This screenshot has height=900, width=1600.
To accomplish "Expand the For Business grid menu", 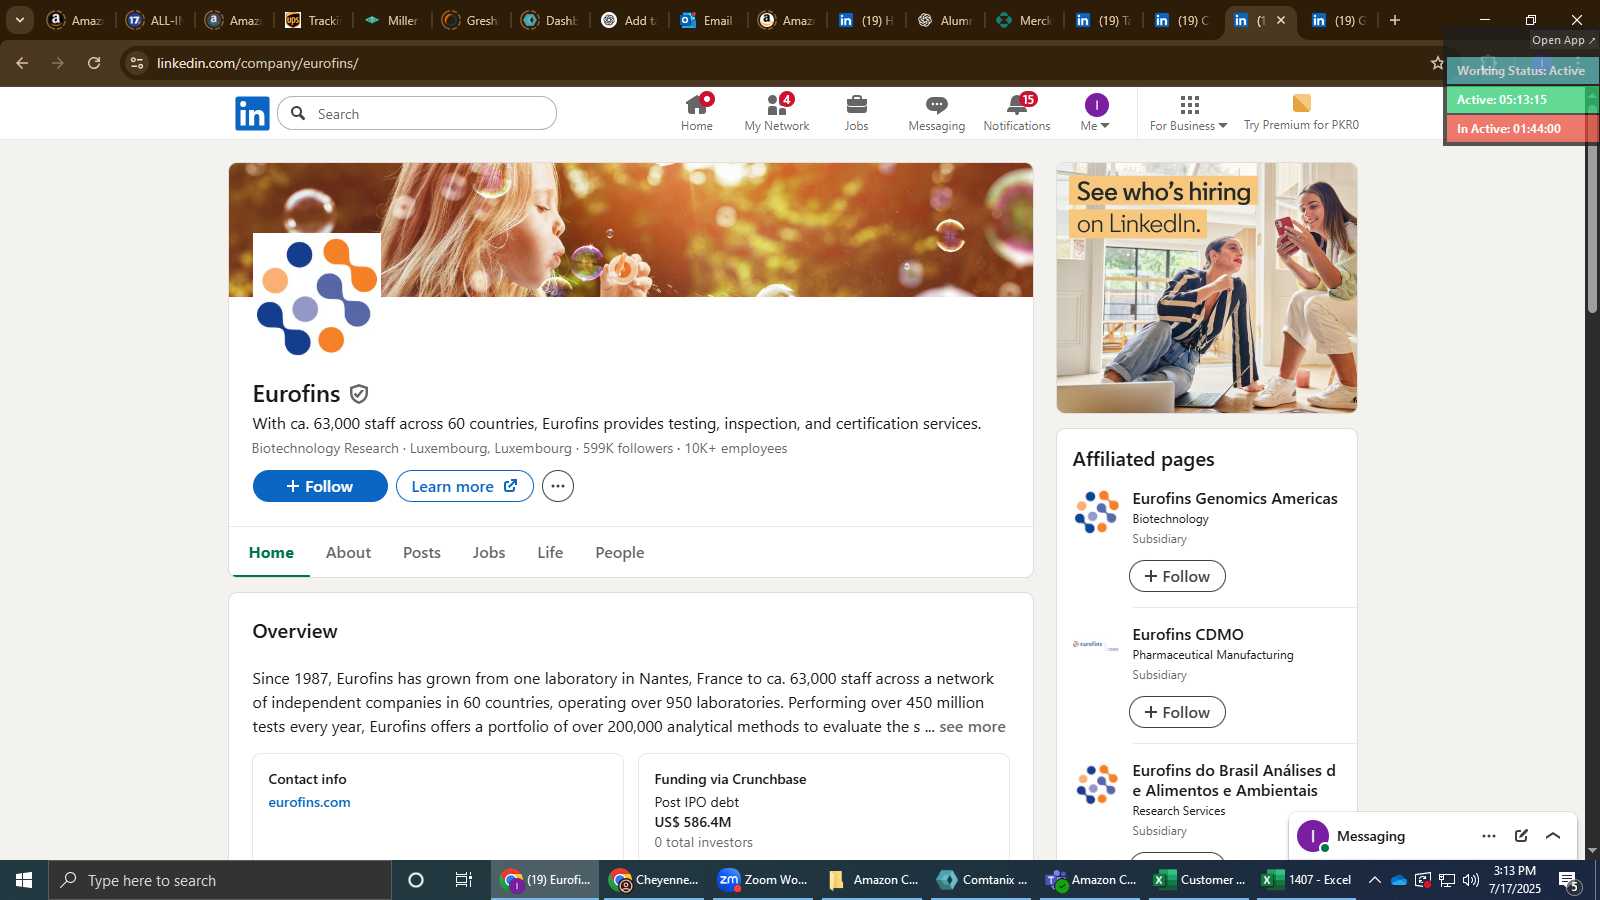I will [1188, 113].
